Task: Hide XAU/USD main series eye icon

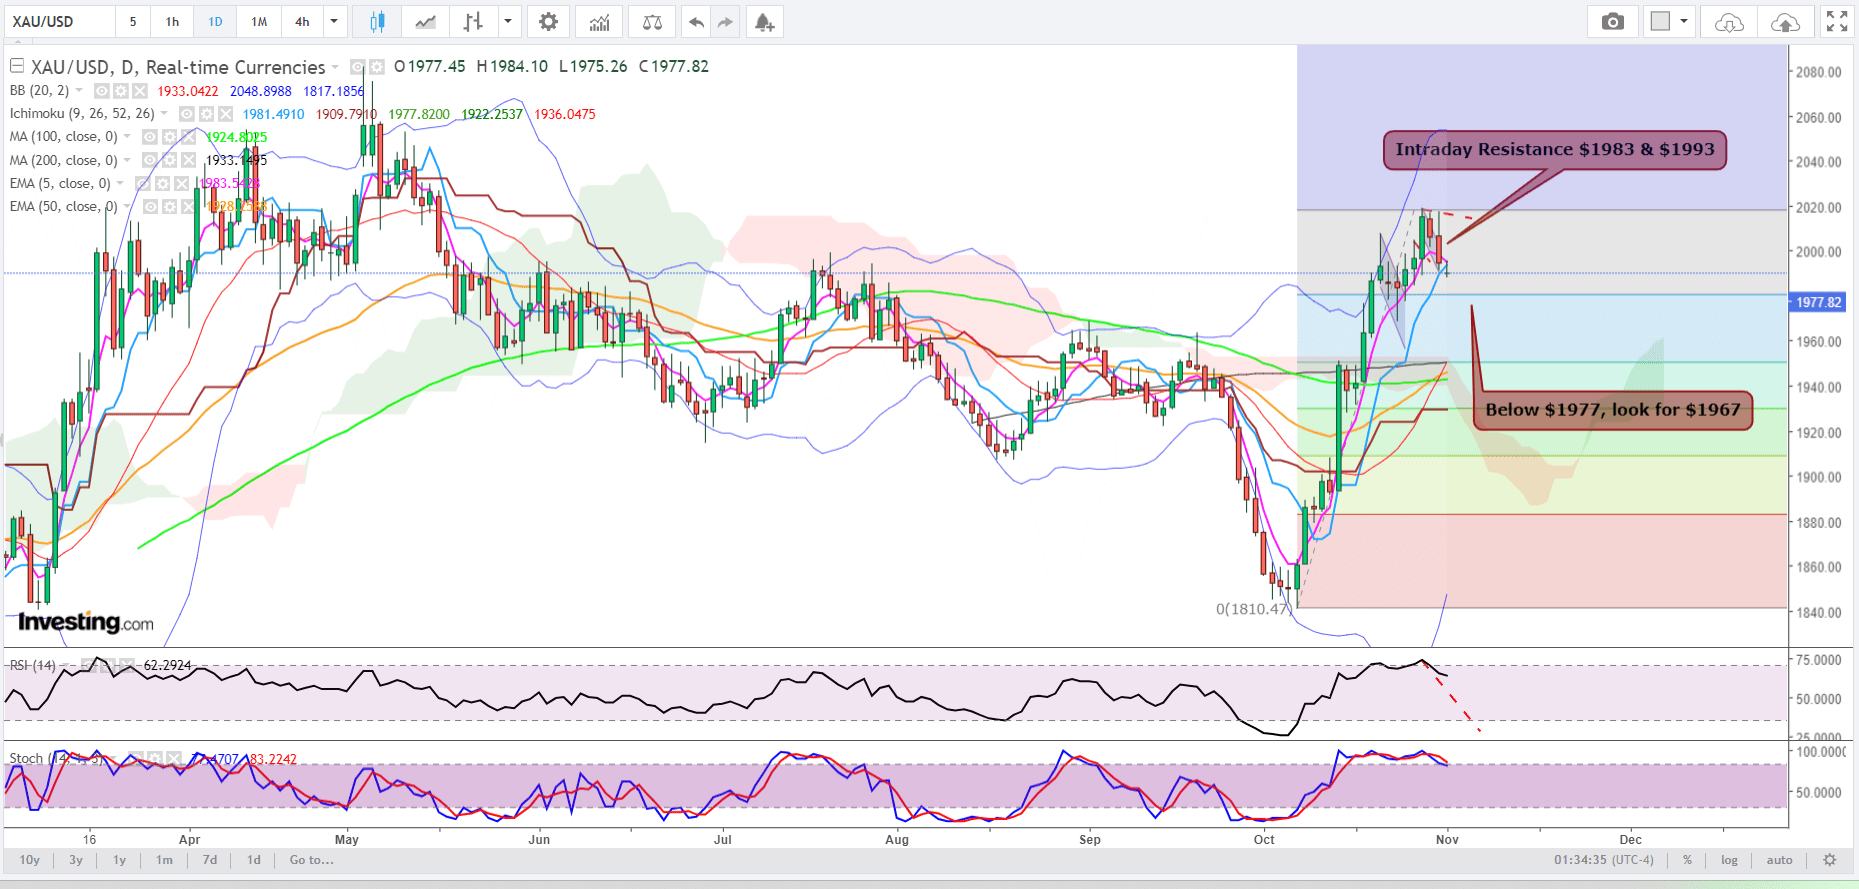Action: pyautogui.click(x=357, y=67)
